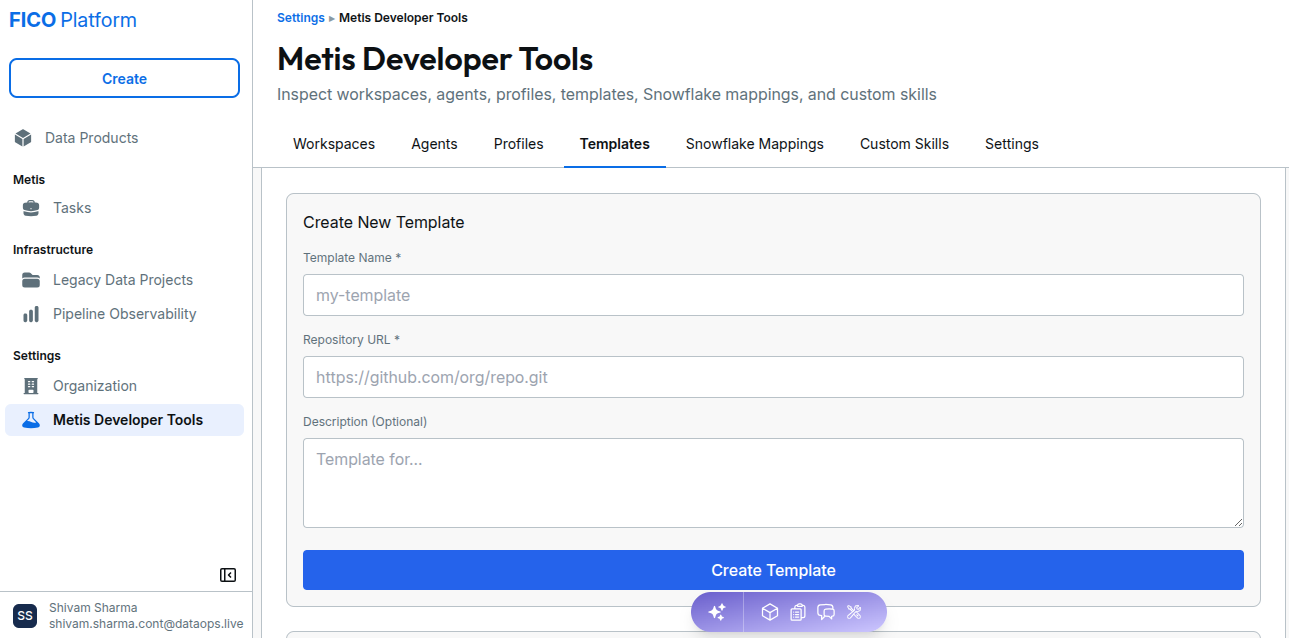The image size is (1289, 638).
Task: Click the Create button in the sidebar
Action: point(124,79)
